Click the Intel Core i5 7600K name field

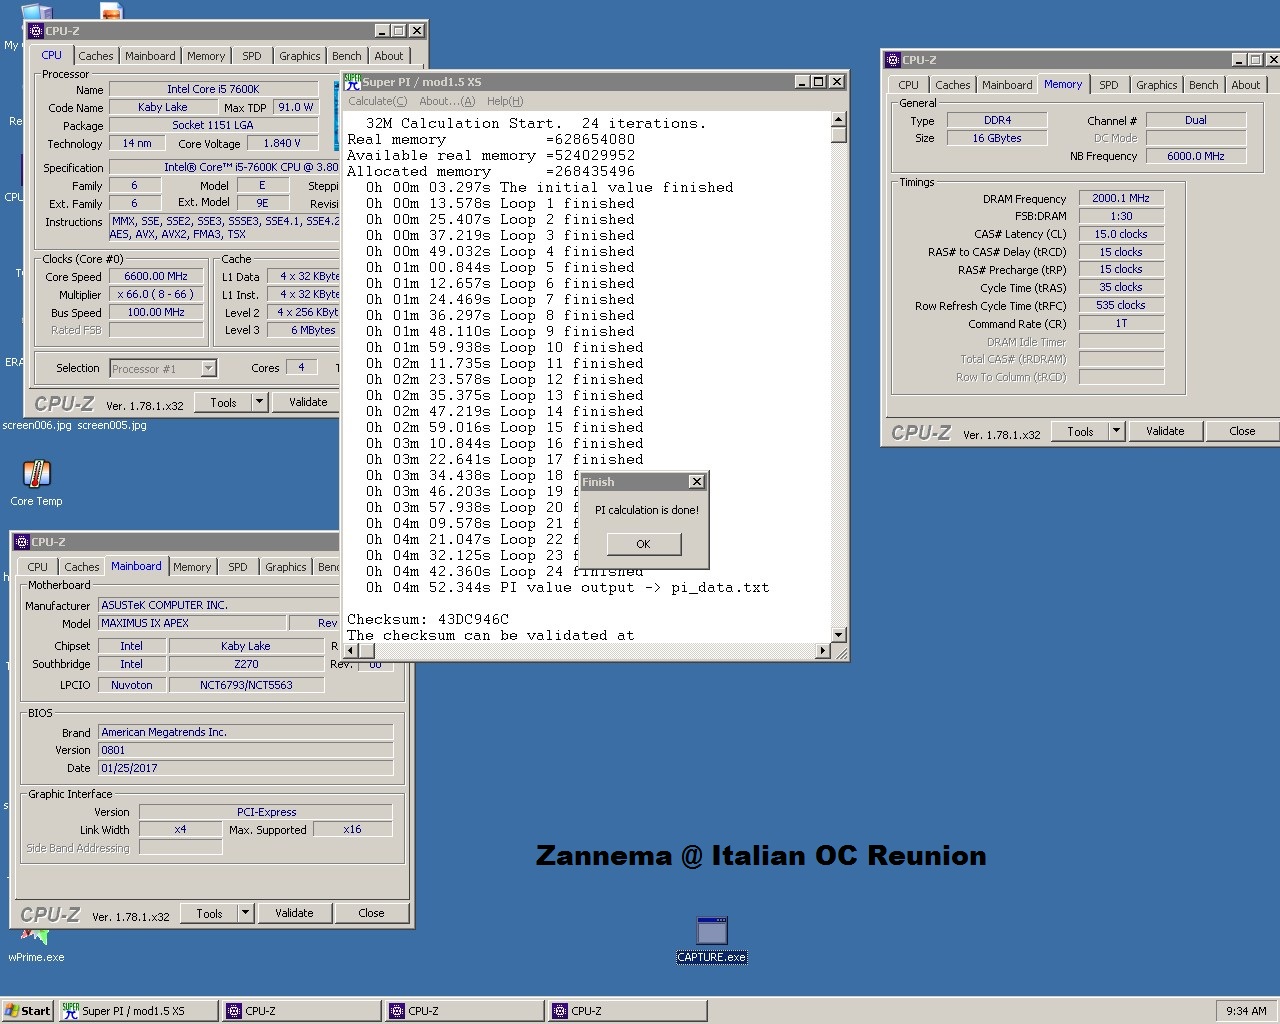pos(213,89)
